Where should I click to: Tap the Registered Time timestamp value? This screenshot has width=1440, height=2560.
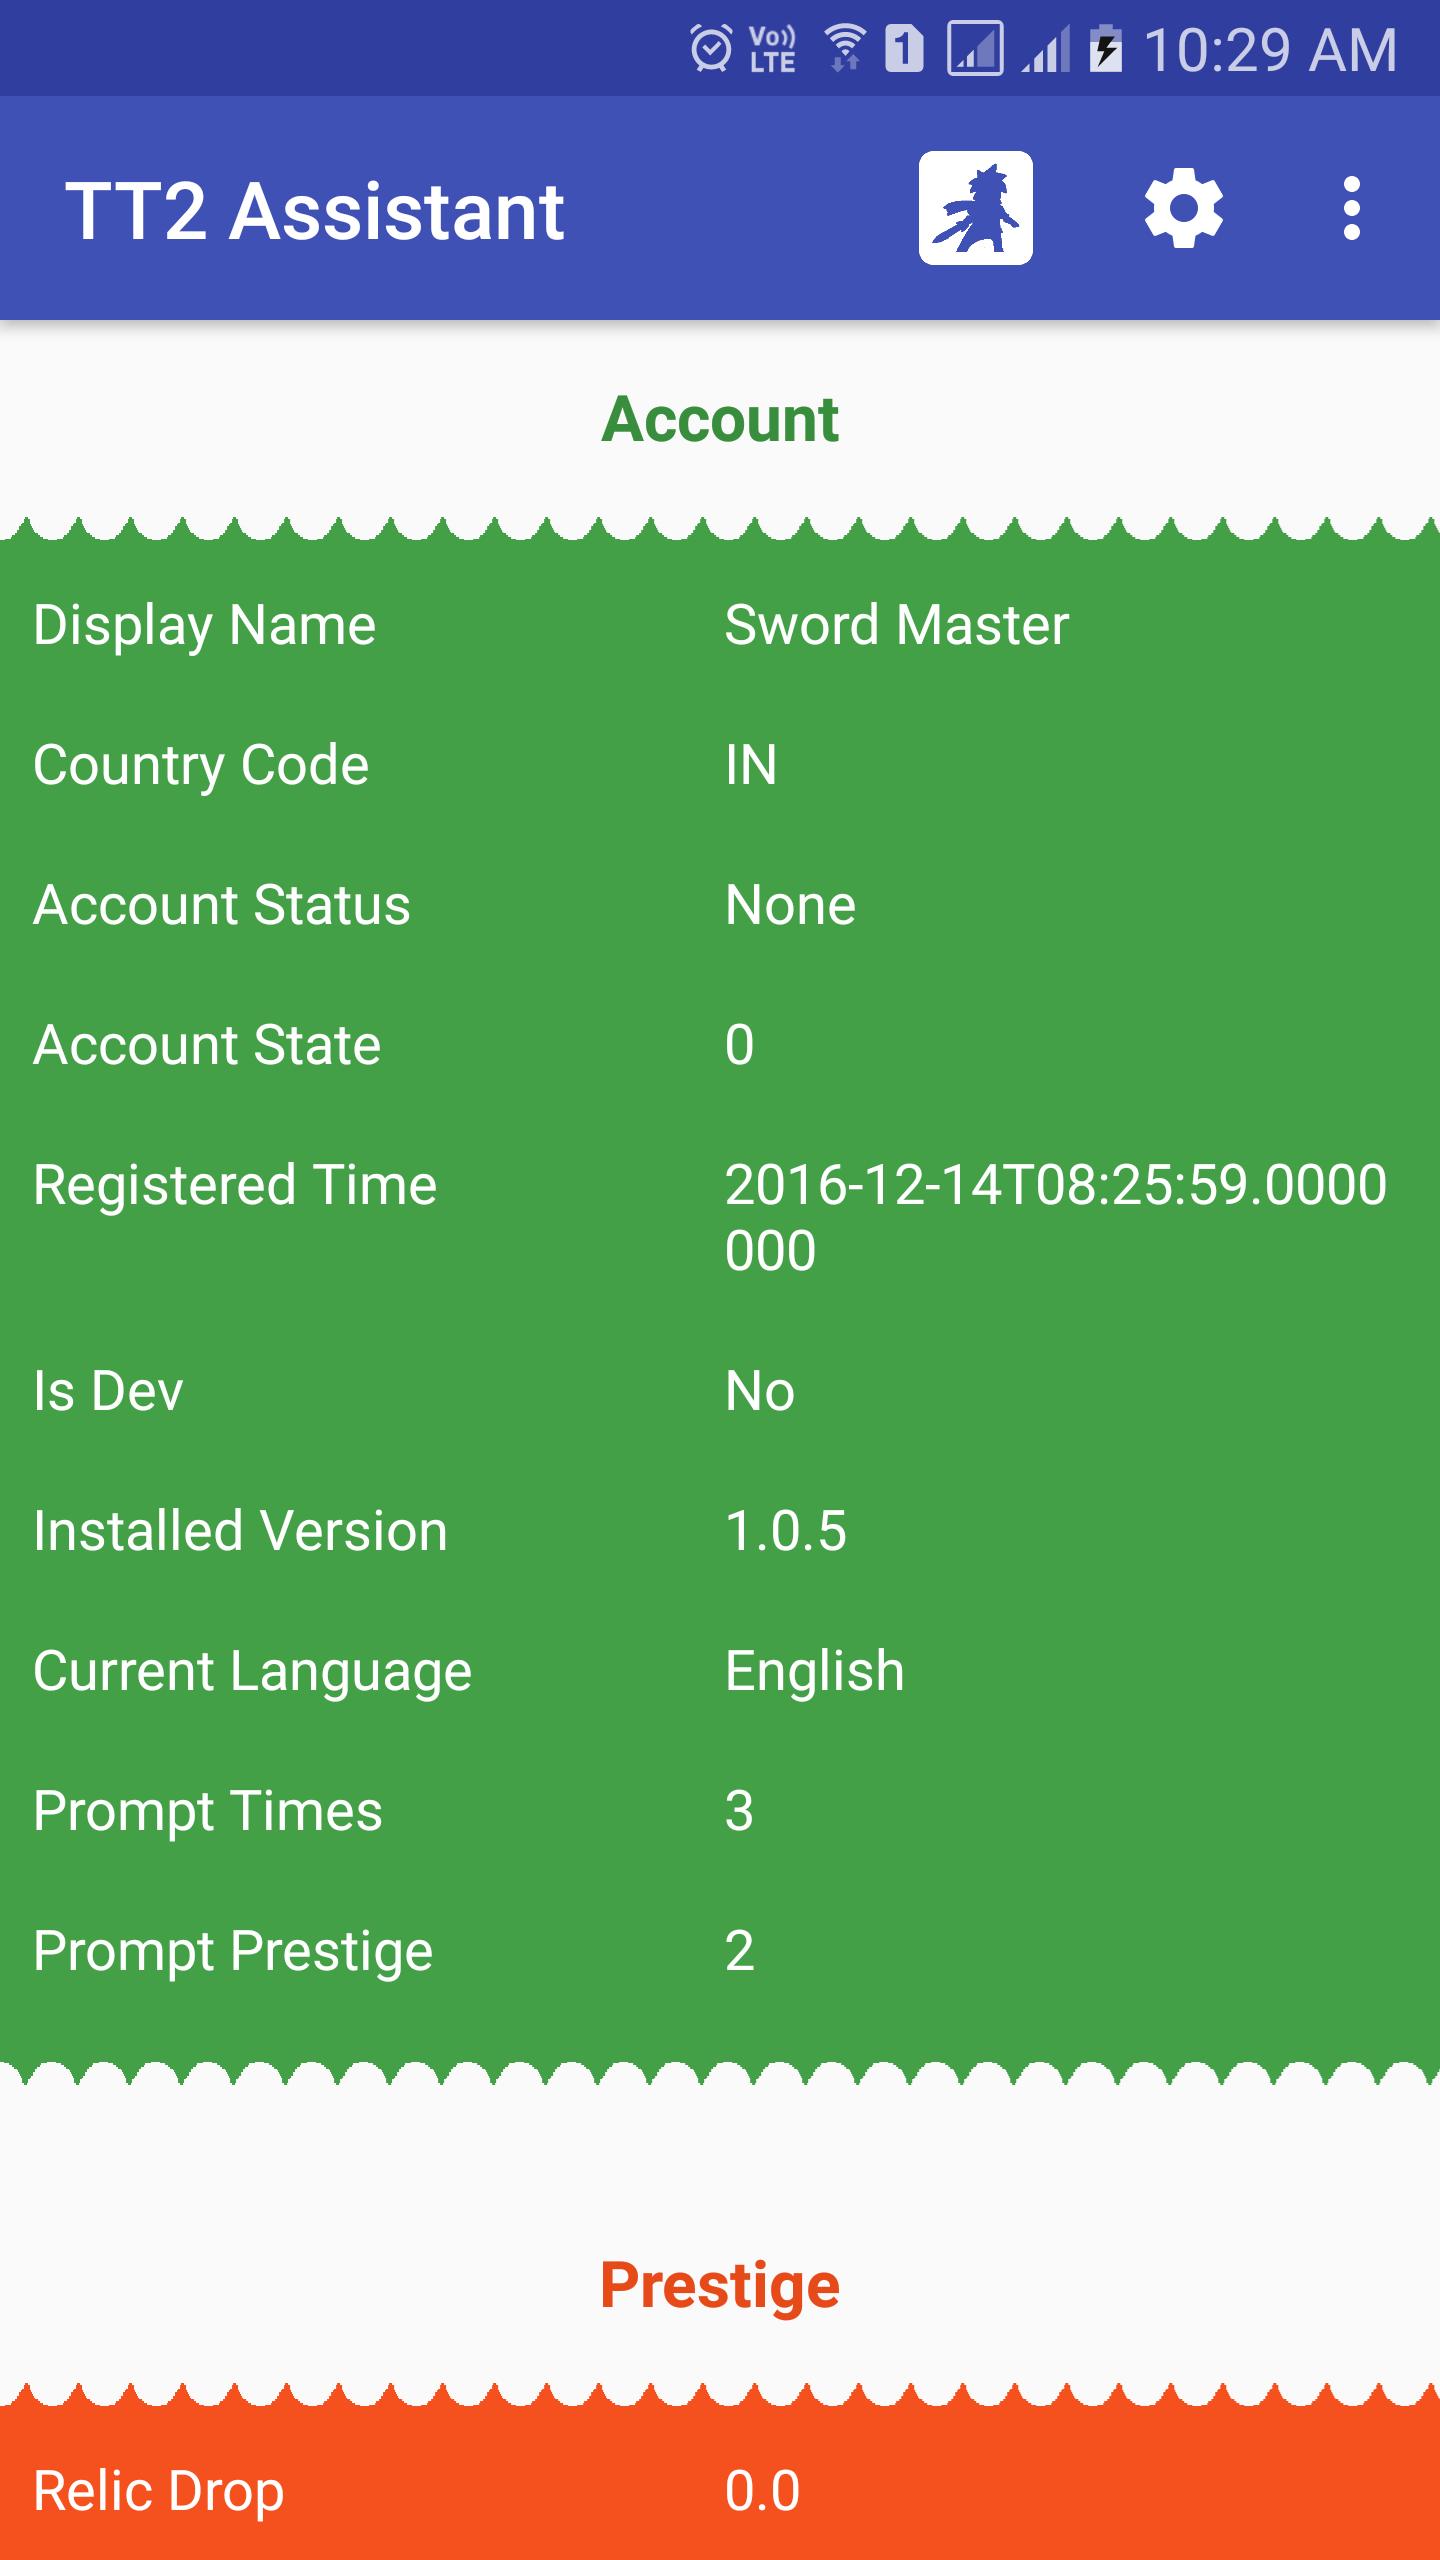point(1055,1217)
